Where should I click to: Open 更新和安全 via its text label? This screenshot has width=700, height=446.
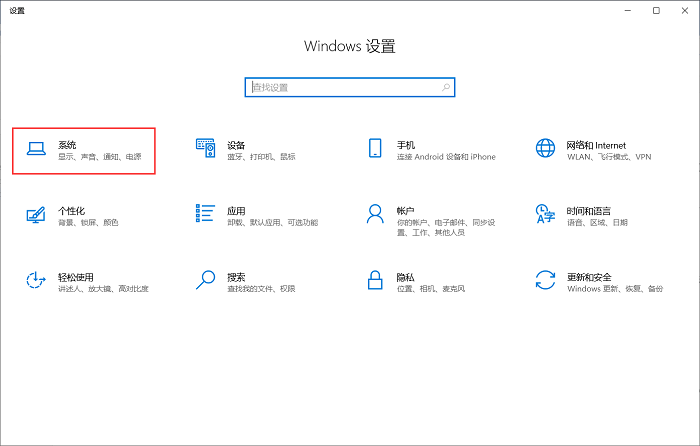[589, 277]
